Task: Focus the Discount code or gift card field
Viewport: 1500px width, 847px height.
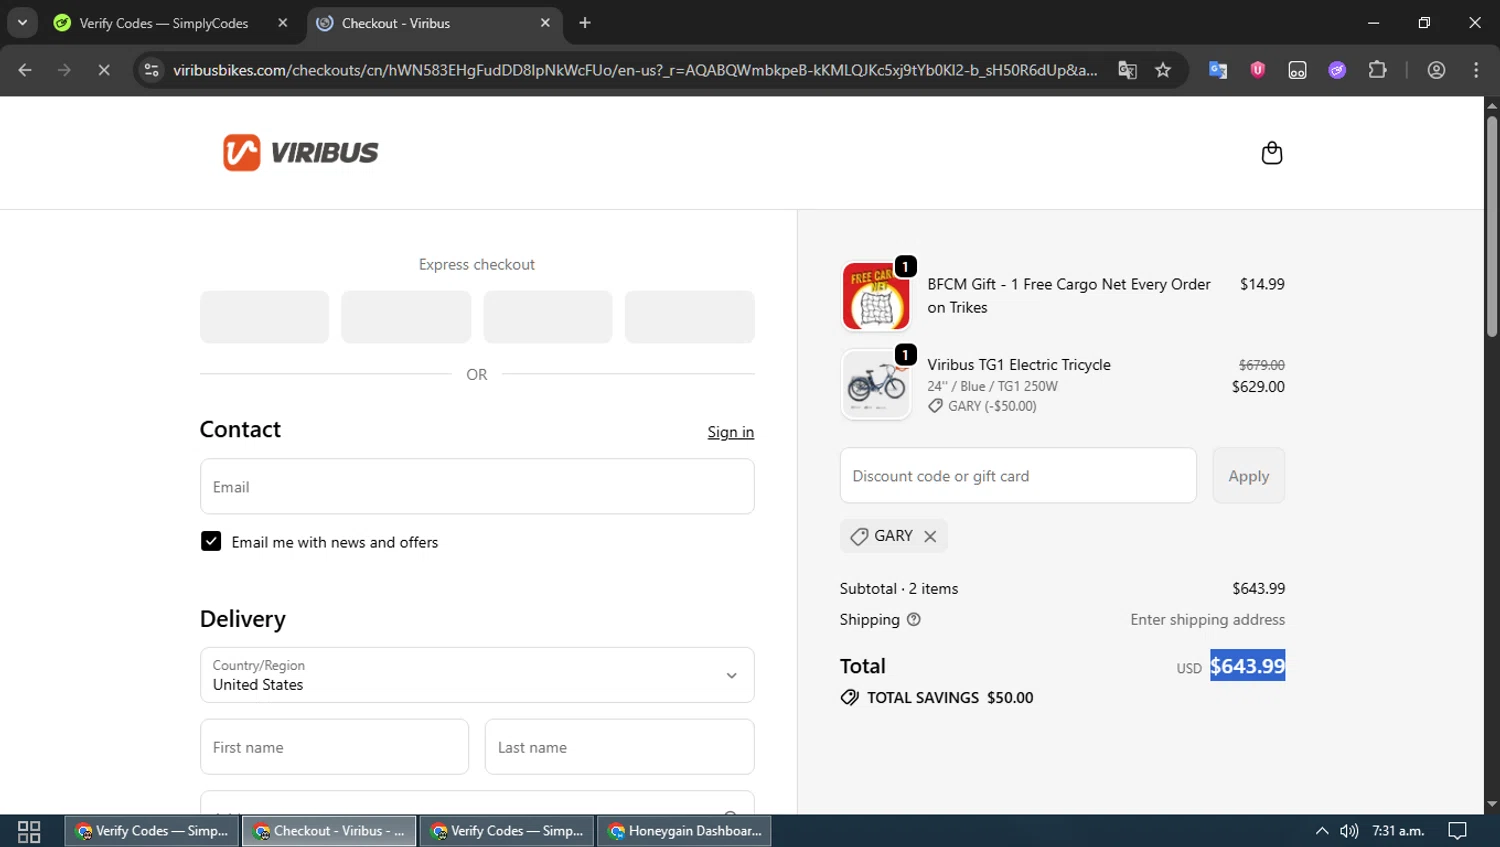Action: pos(1018,476)
